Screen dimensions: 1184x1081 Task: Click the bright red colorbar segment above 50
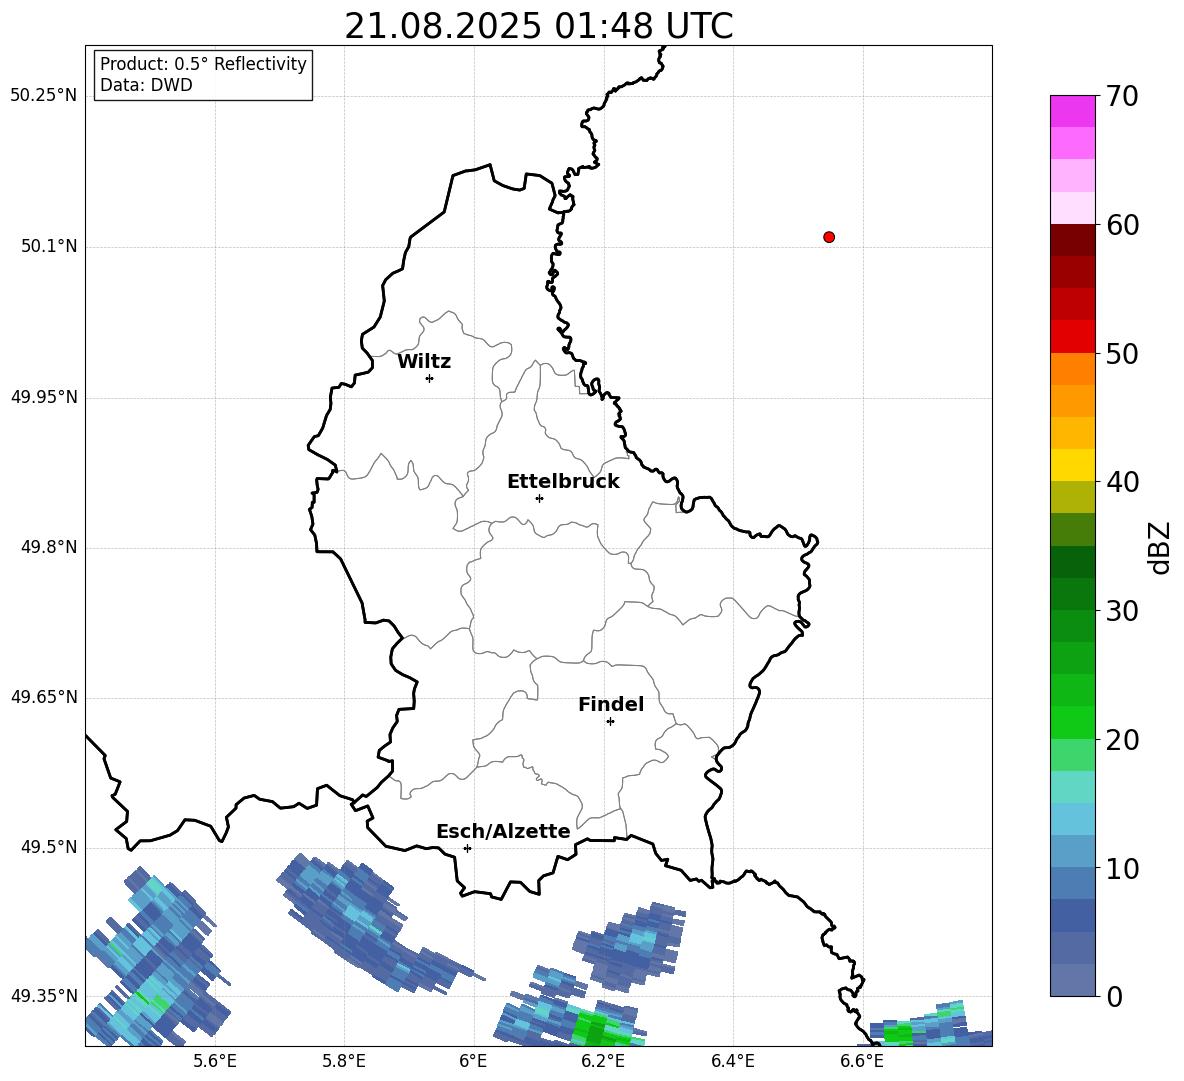[1072, 337]
